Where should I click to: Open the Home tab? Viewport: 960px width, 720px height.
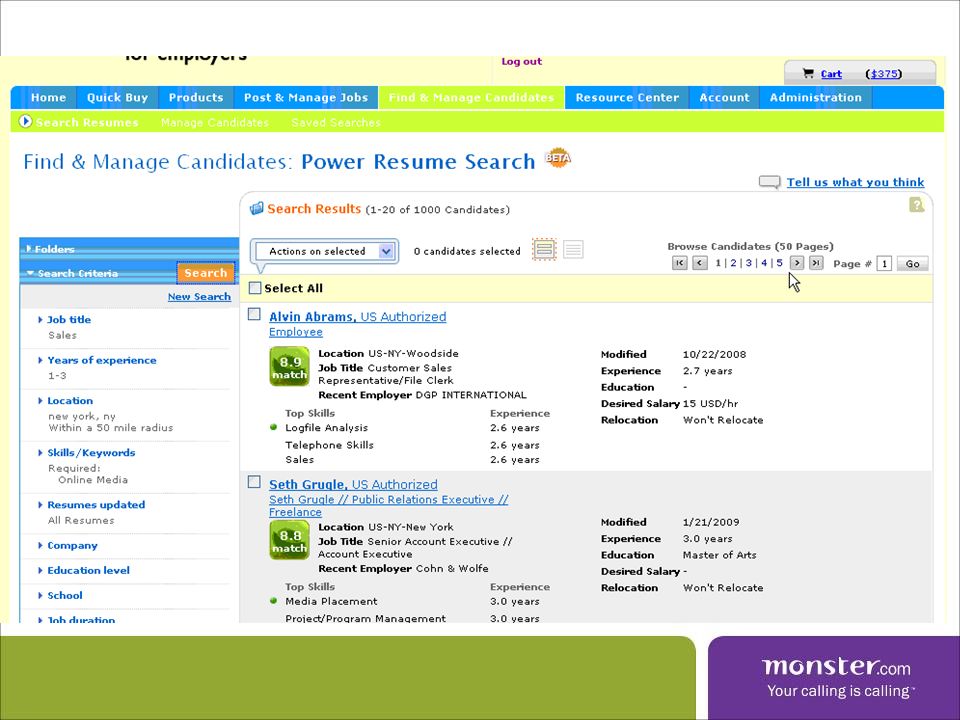coord(48,97)
